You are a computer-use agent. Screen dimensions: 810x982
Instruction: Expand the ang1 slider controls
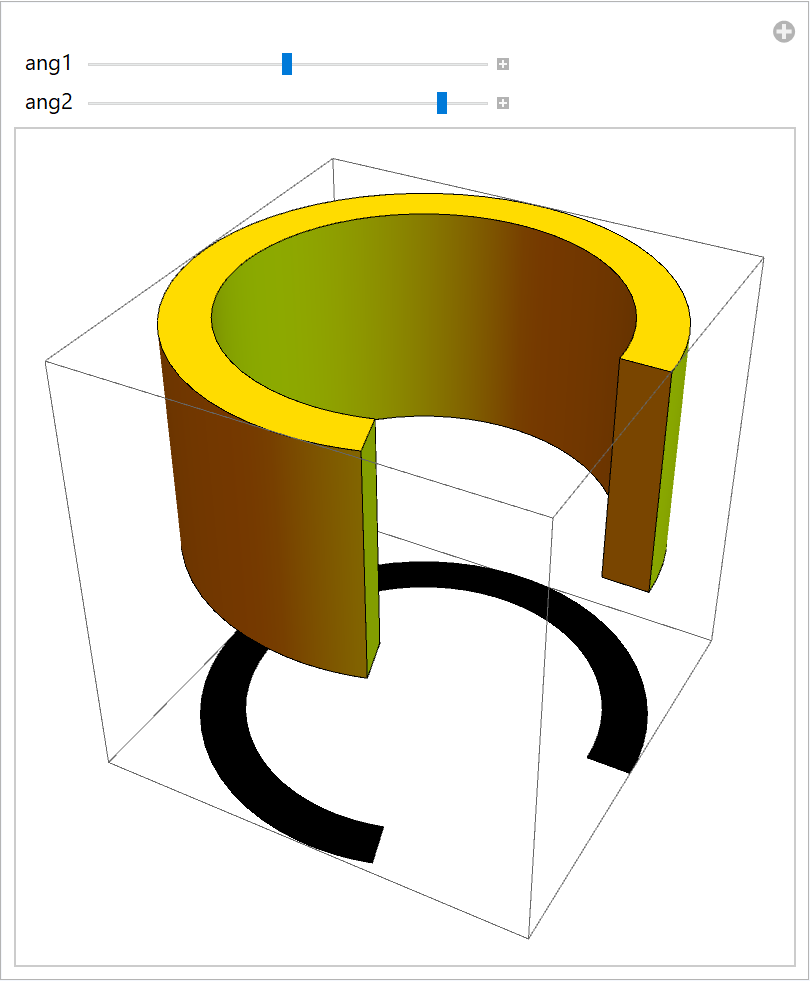(503, 64)
